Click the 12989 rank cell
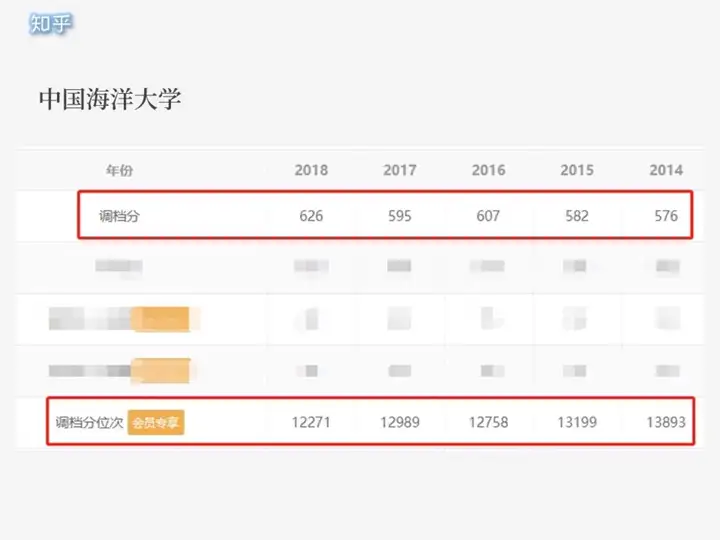This screenshot has width=720, height=540. click(400, 422)
